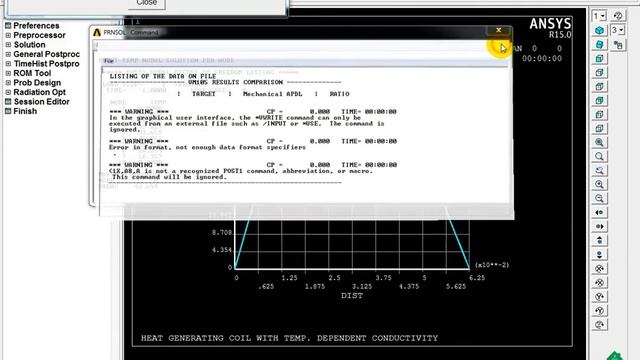Pan the model right
The height and width of the screenshot is (360, 640).
click(599, 227)
